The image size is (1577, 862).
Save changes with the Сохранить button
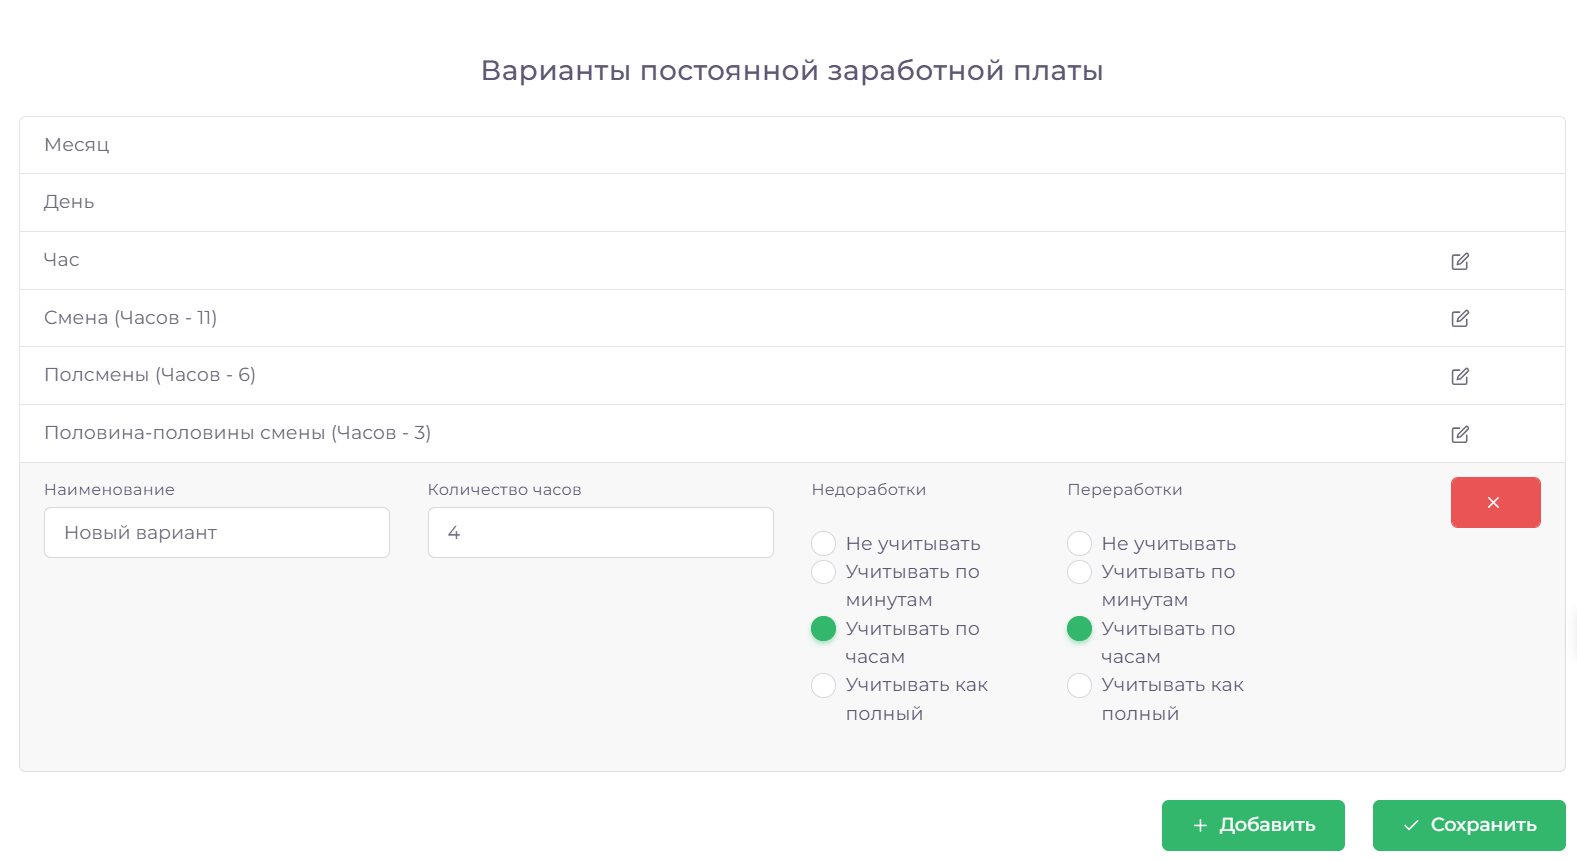click(1469, 825)
